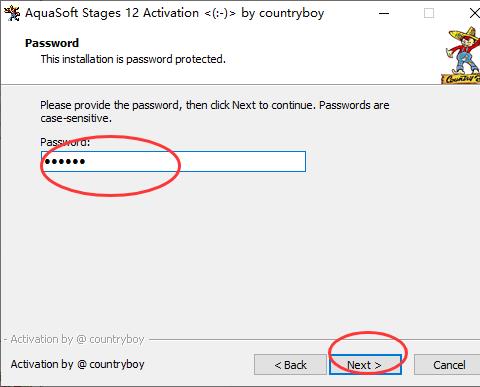Focus the Password input field
Screen dimensions: 480x387
tap(173, 162)
